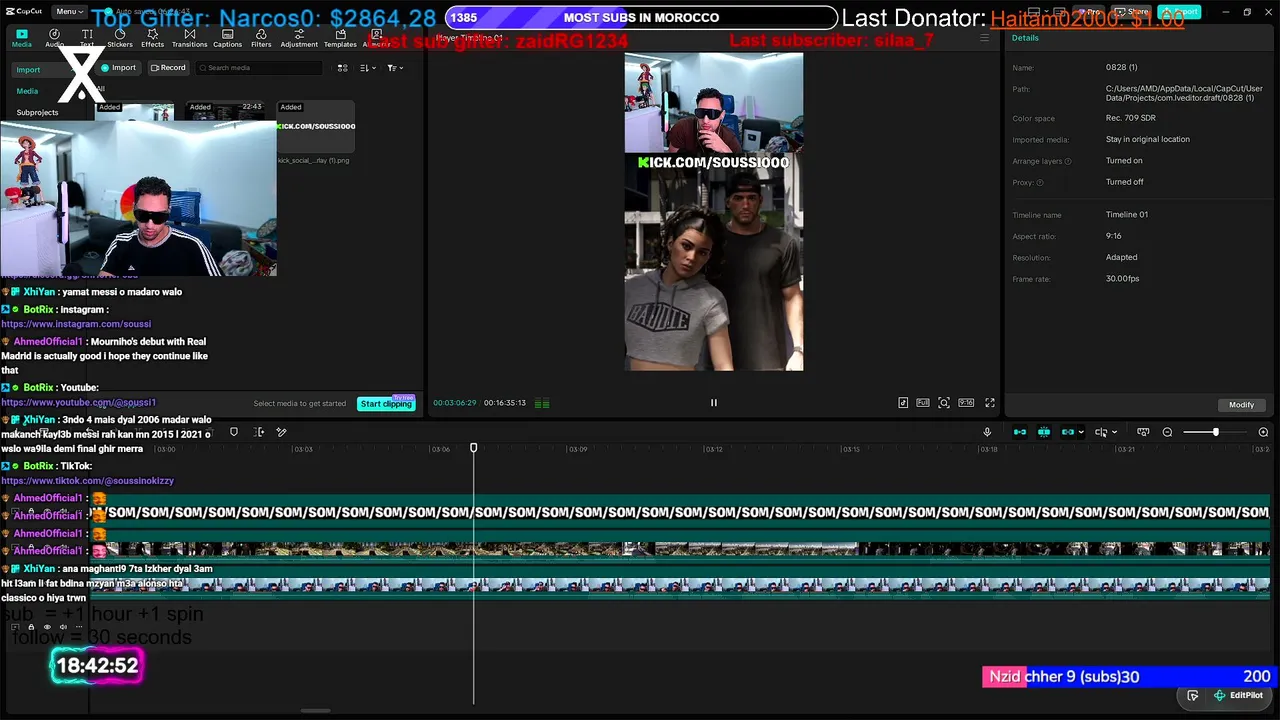Open the Audio tab
This screenshot has width=1280, height=720.
[54, 38]
